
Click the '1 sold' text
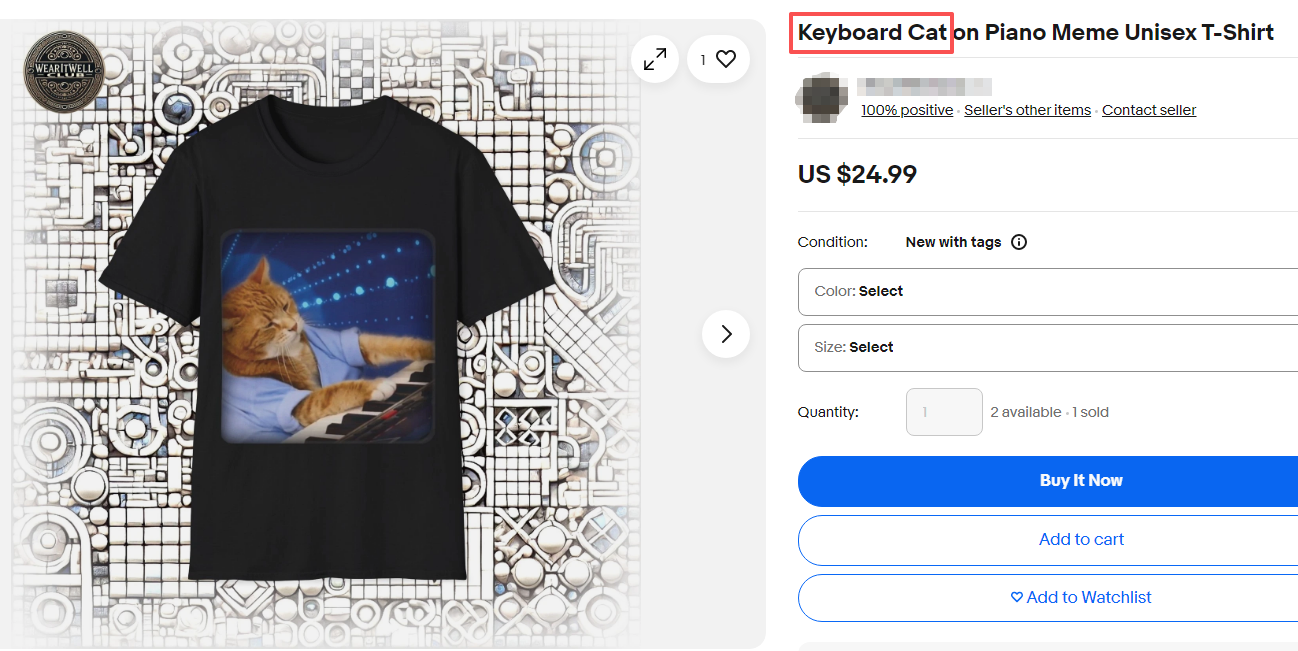(1091, 413)
